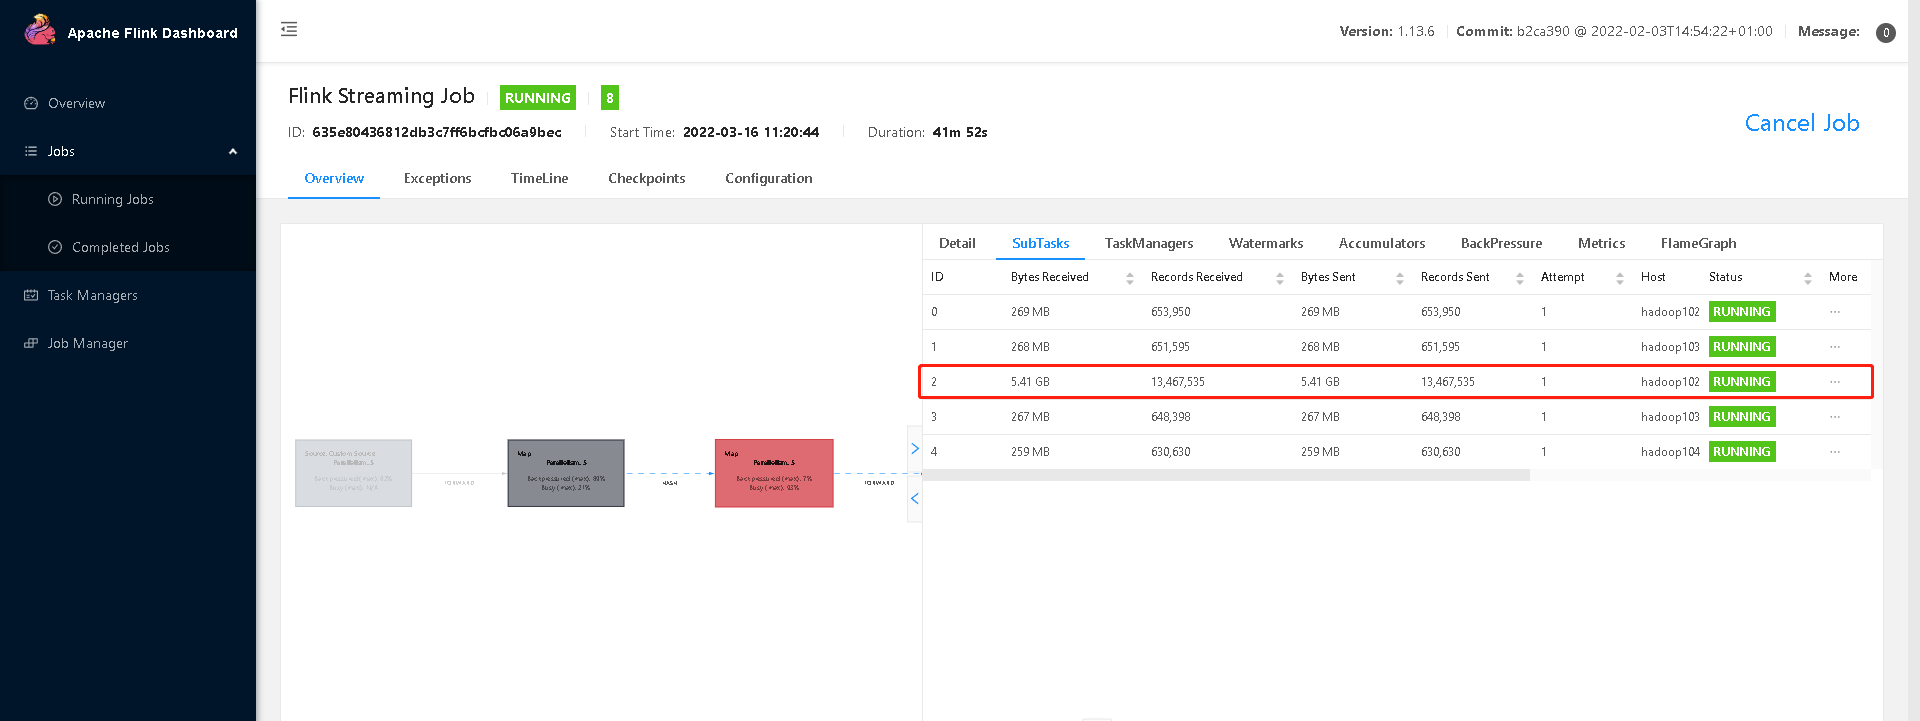Go to Running Jobs in sidebar
The width and height of the screenshot is (1920, 721).
click(113, 199)
